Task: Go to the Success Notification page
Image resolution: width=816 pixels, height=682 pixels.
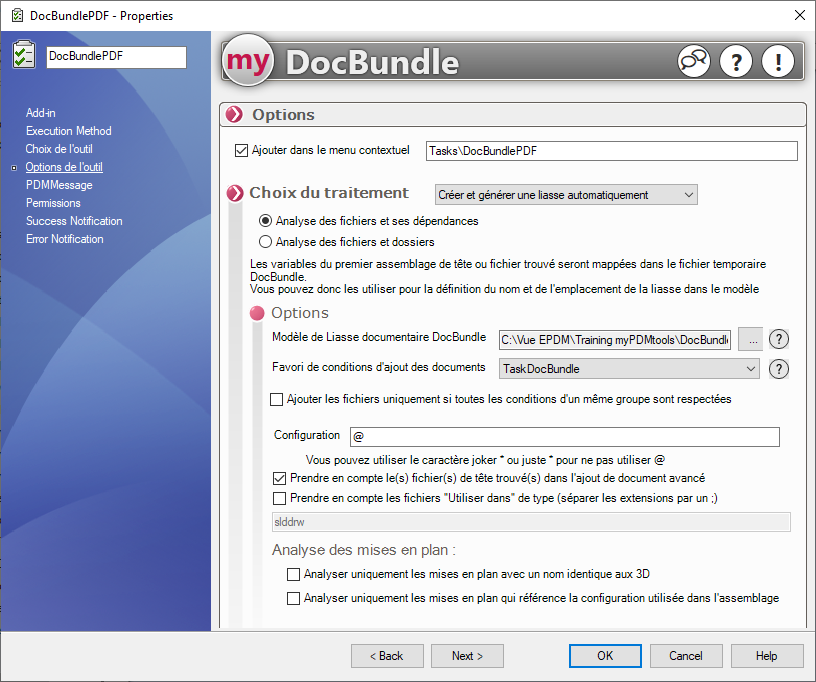Action: click(x=74, y=221)
